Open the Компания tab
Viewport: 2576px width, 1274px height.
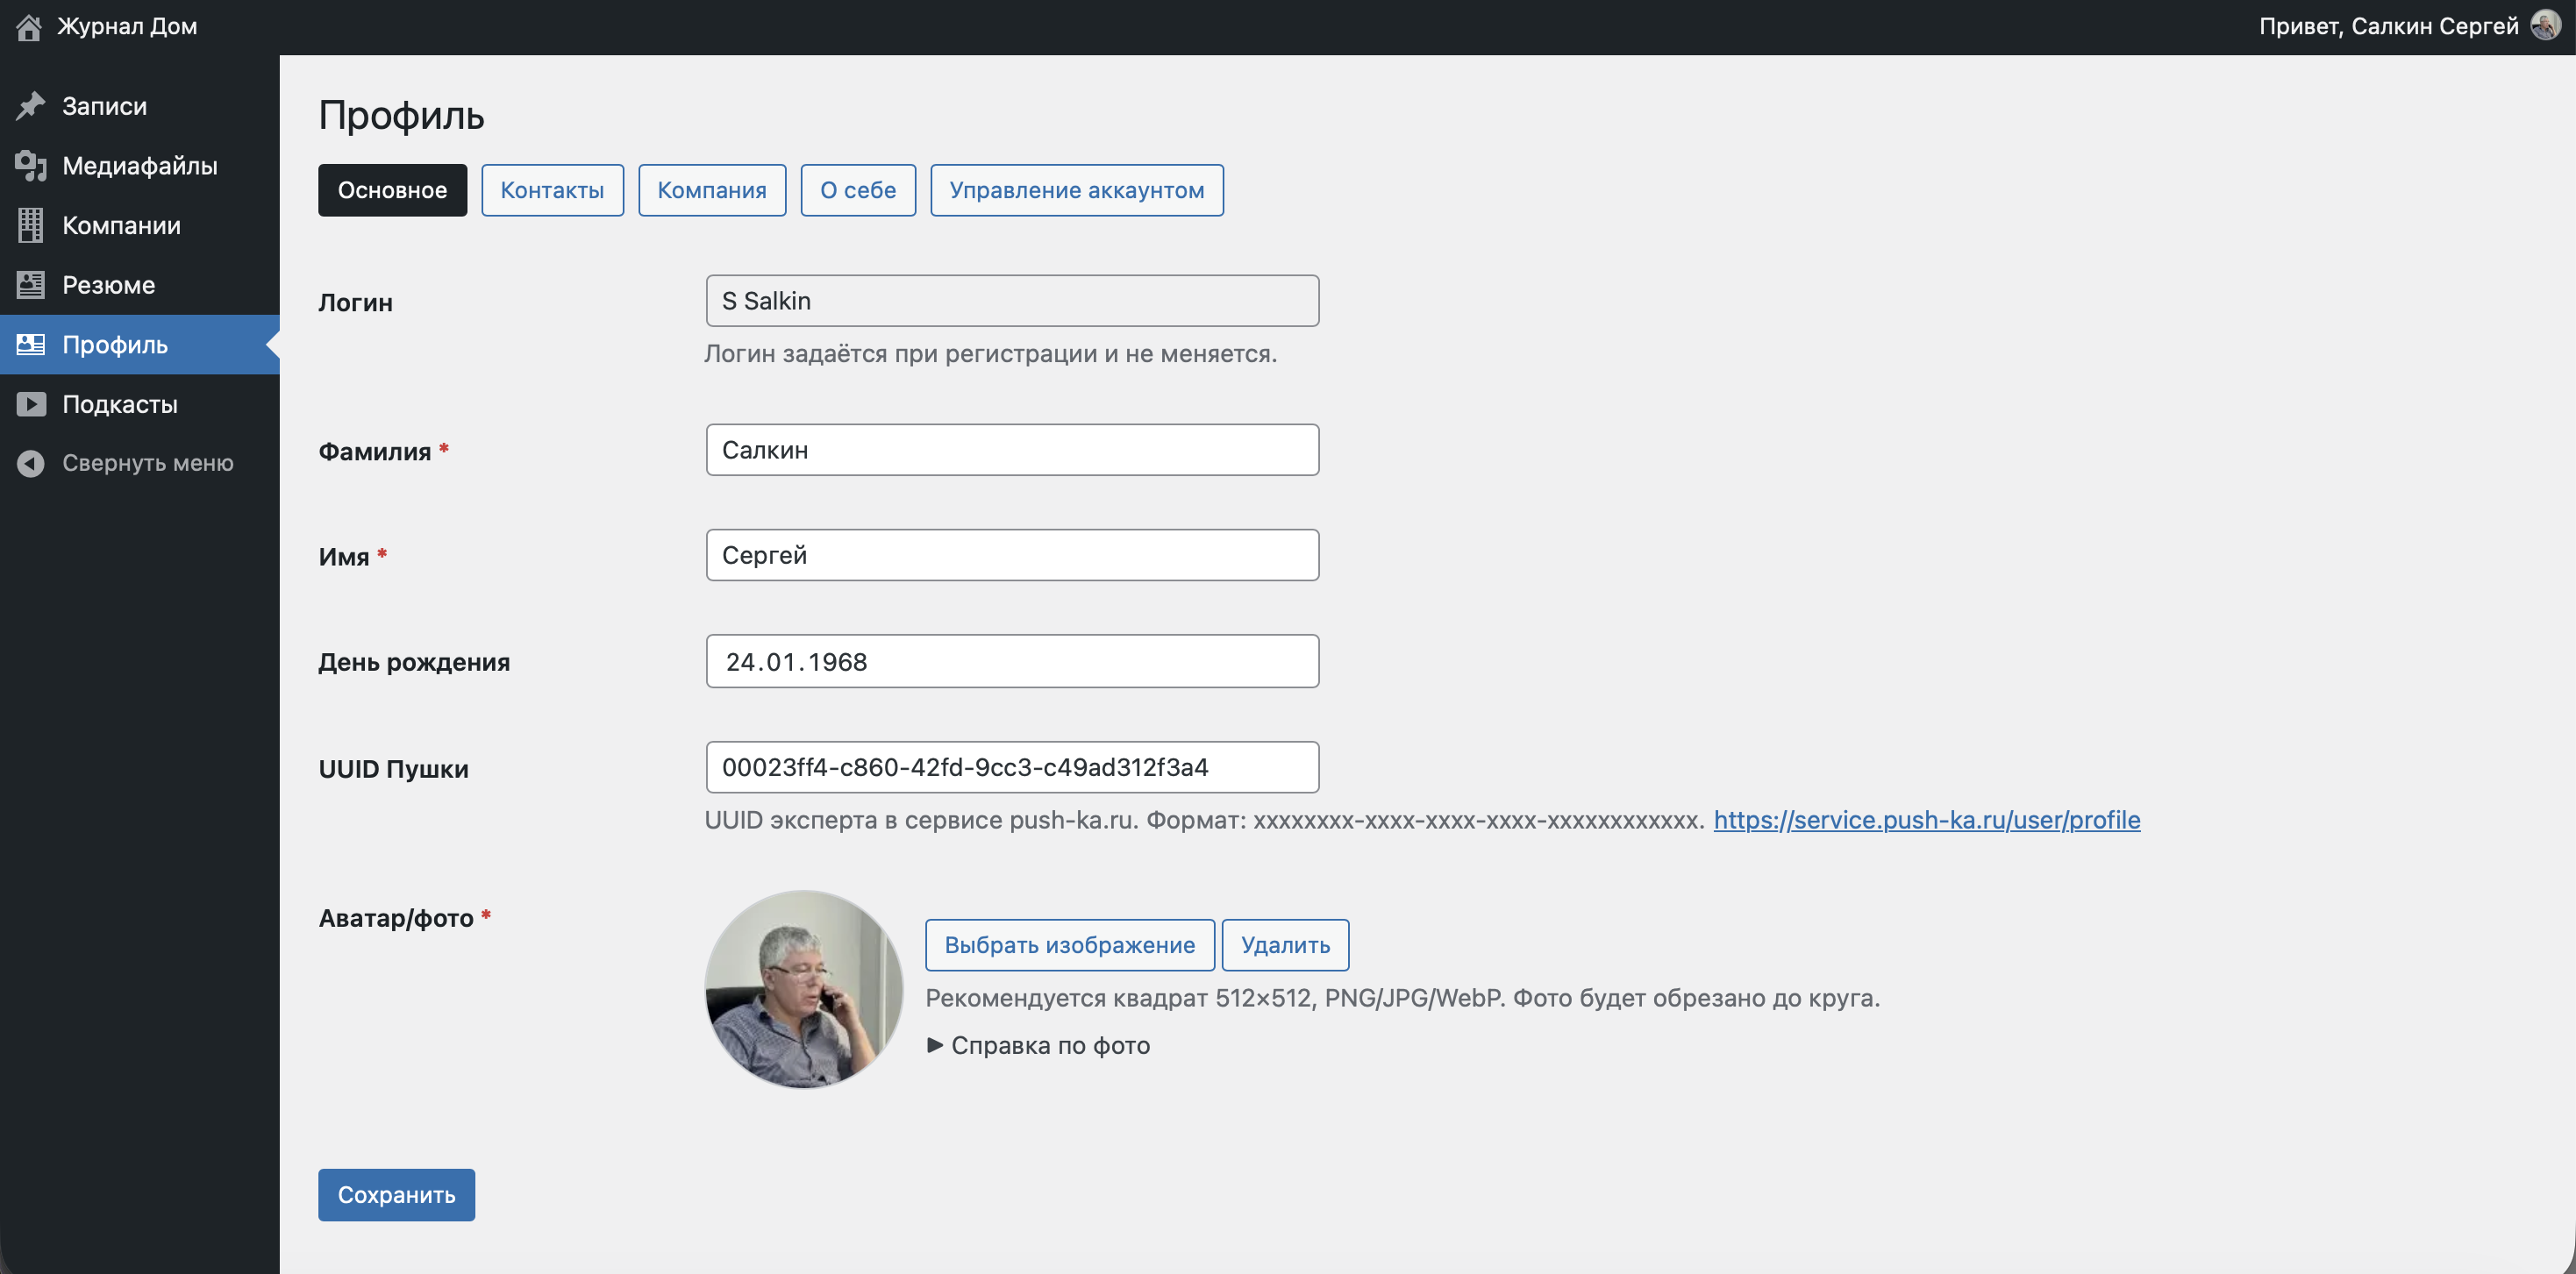pyautogui.click(x=711, y=190)
